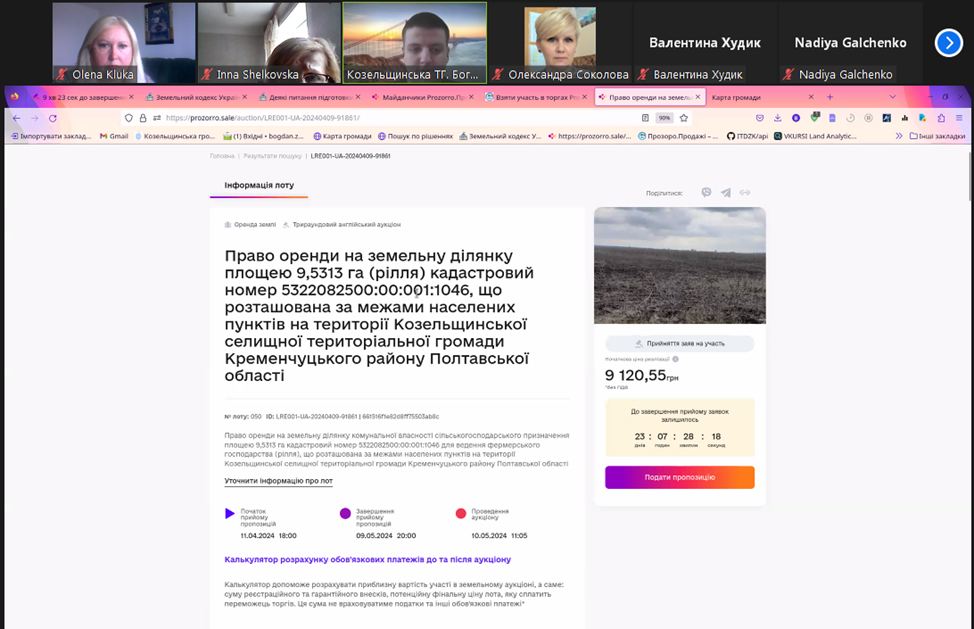974x629 pixels.
Task: Open the 'Козельщинська гро...' bookmark
Action: coord(175,136)
